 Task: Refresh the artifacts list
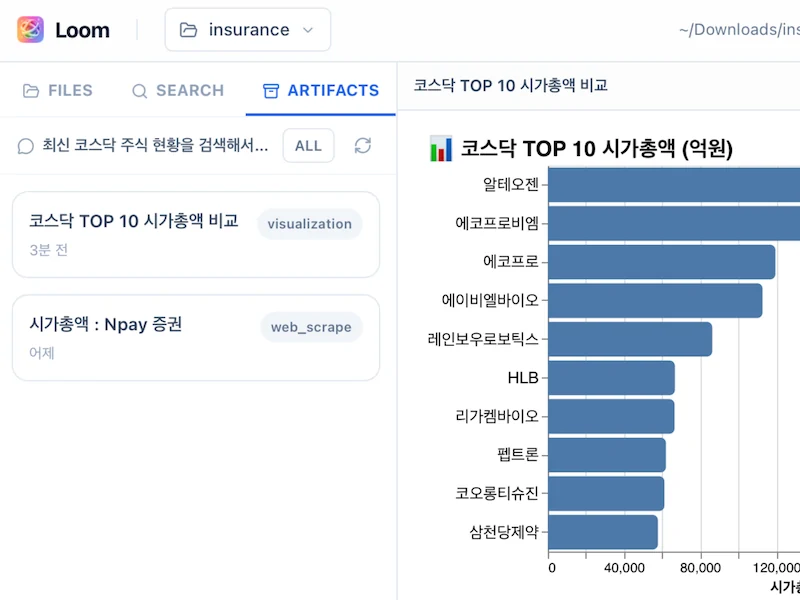(x=363, y=146)
